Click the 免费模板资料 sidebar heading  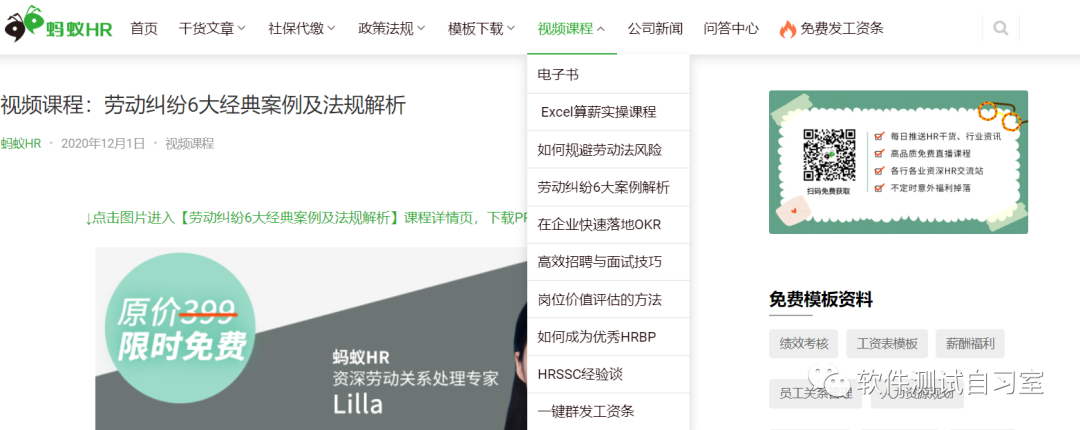[x=821, y=300]
